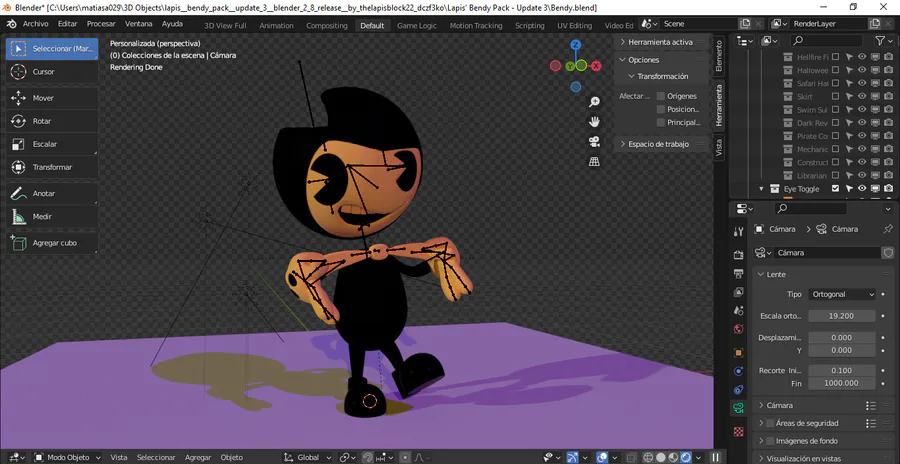Viewport: 900px width, 464px height.
Task: Open the Modo Objeto mode dropdown
Action: tap(68, 457)
